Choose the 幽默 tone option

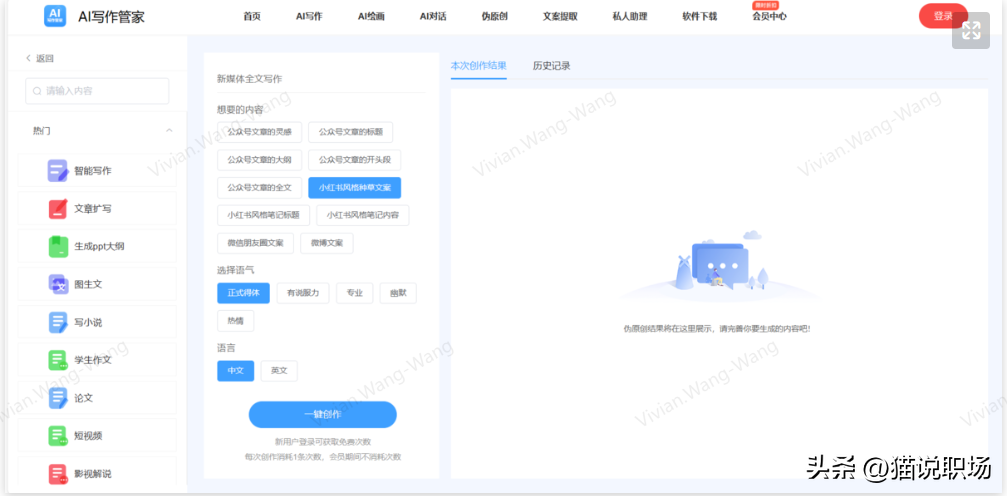click(398, 293)
